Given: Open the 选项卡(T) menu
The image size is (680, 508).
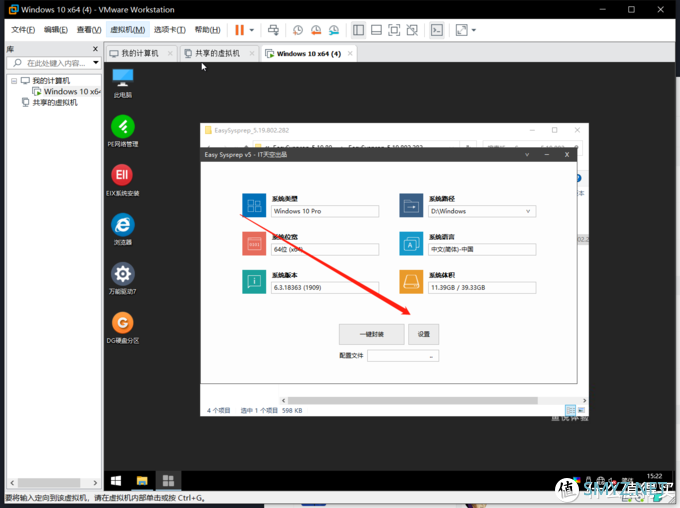Looking at the screenshot, I should coord(170,29).
